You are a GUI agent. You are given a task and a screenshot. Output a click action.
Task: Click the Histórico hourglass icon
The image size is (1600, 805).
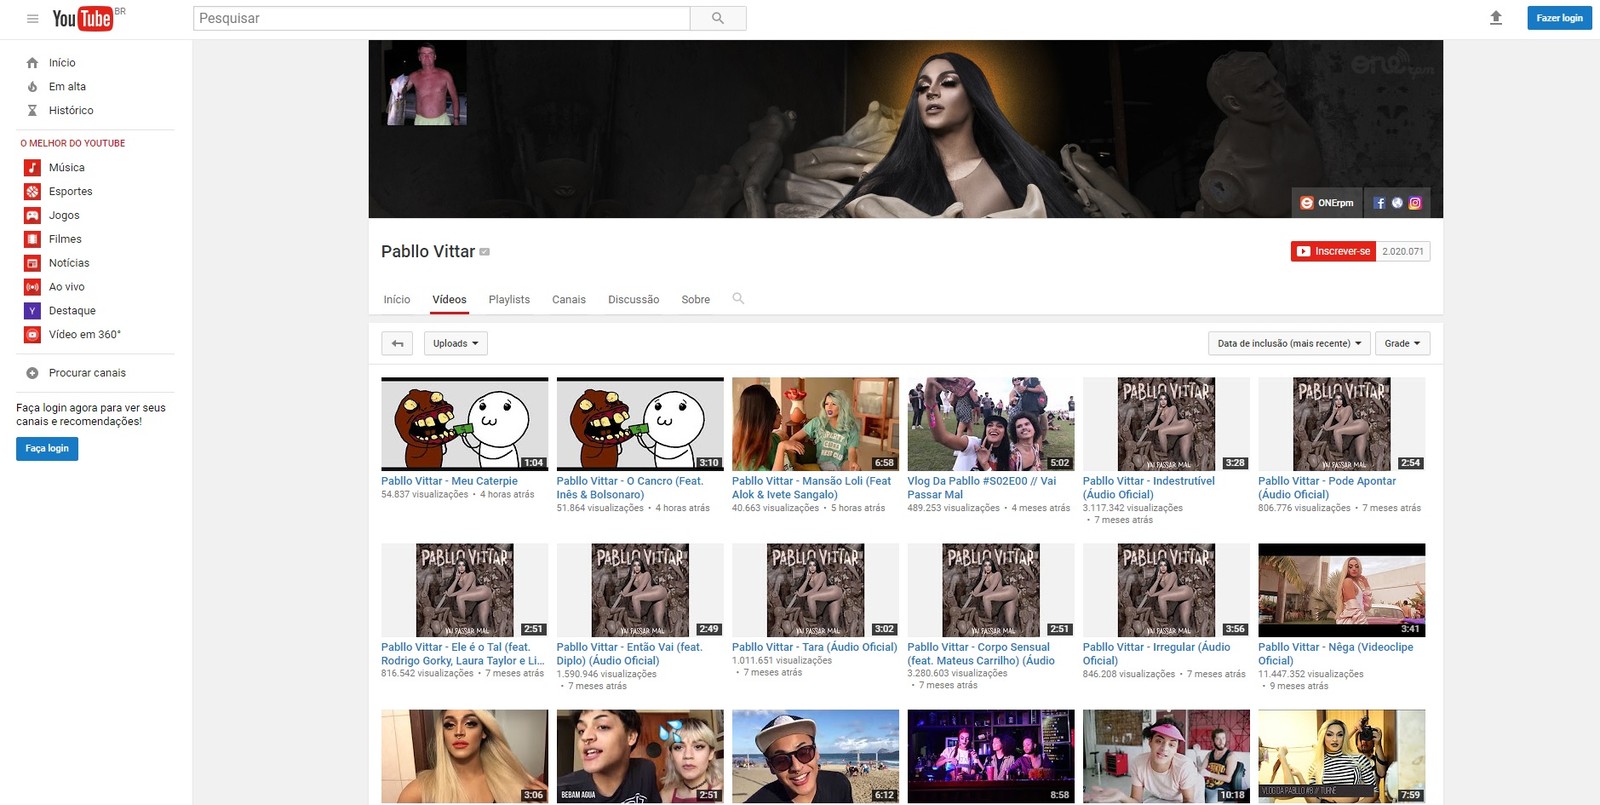[32, 111]
